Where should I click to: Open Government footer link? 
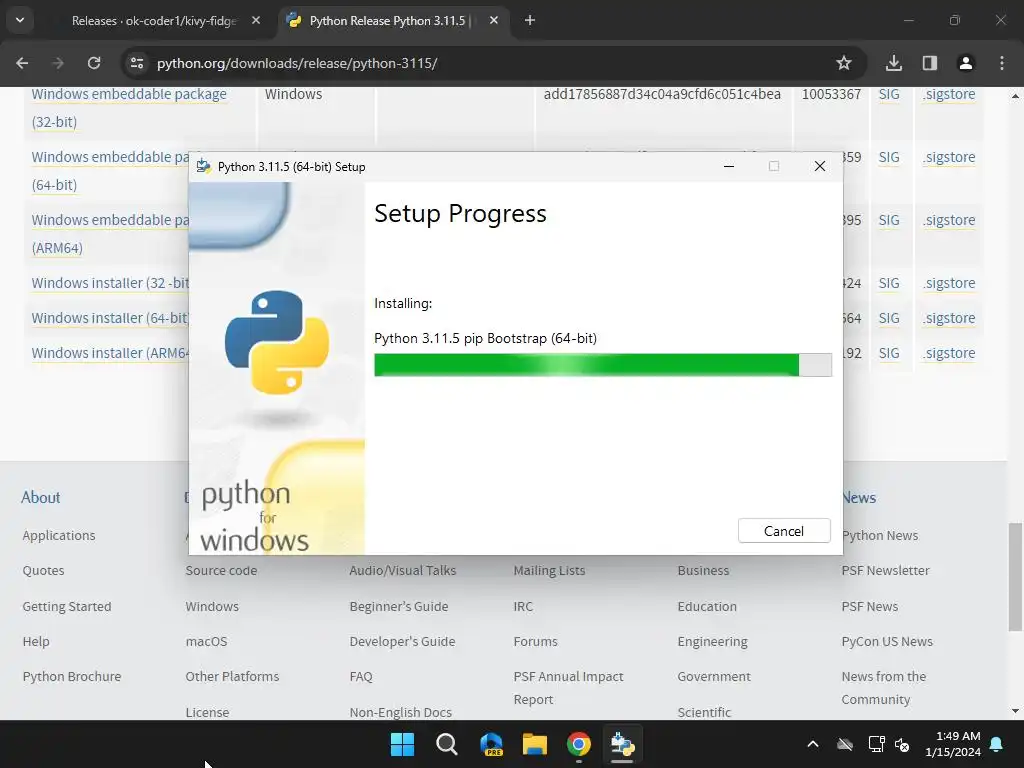pyautogui.click(x=714, y=677)
